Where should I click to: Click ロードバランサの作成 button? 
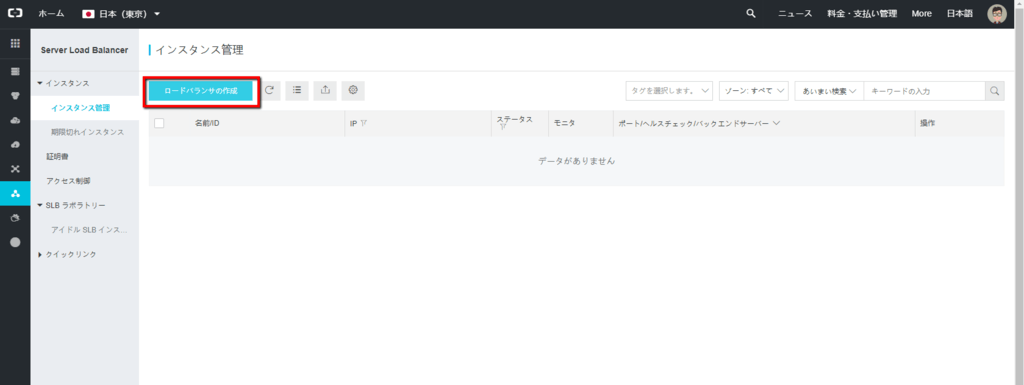(x=200, y=91)
